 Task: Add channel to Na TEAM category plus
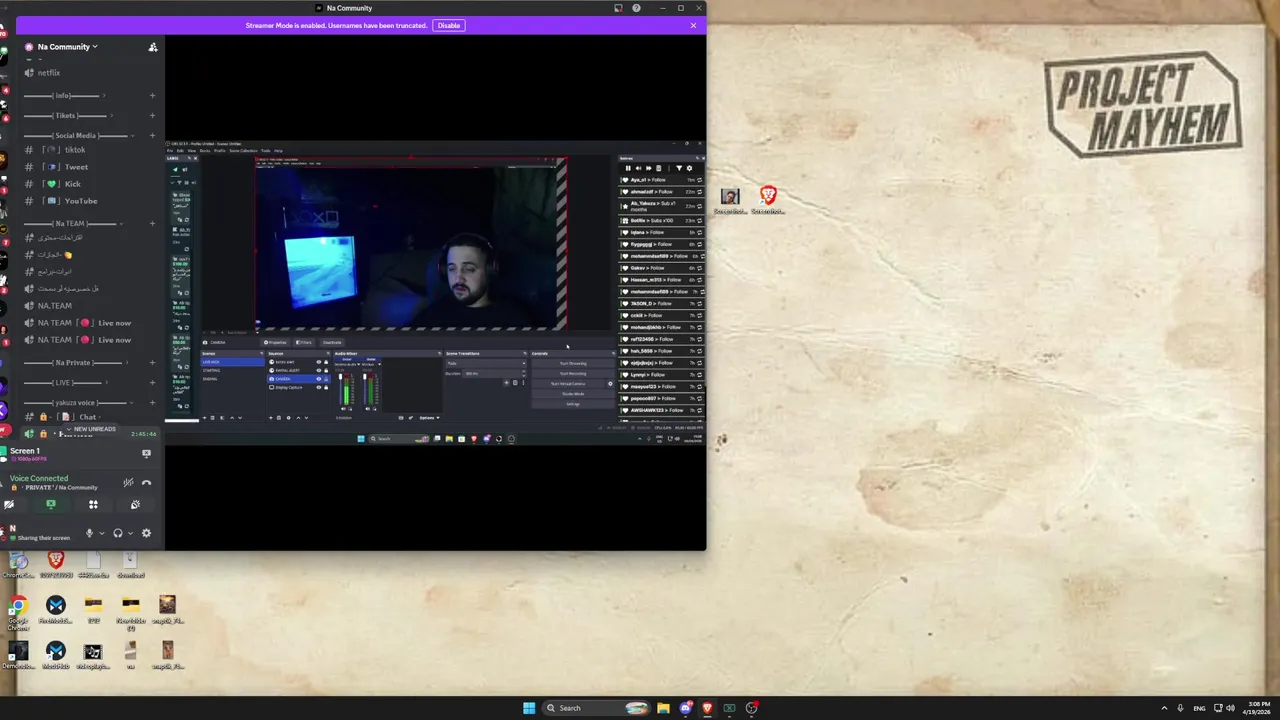pyautogui.click(x=152, y=224)
